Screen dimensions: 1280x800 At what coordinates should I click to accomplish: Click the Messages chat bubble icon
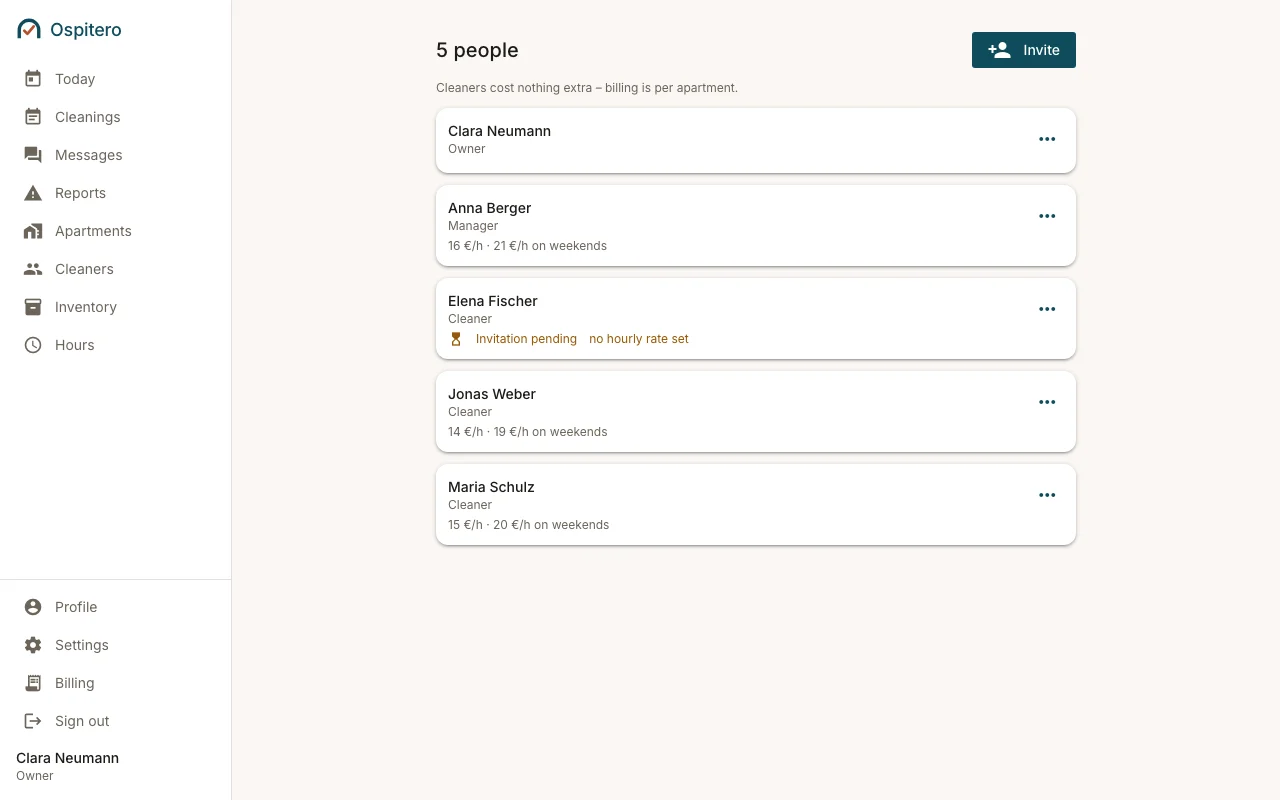click(33, 155)
